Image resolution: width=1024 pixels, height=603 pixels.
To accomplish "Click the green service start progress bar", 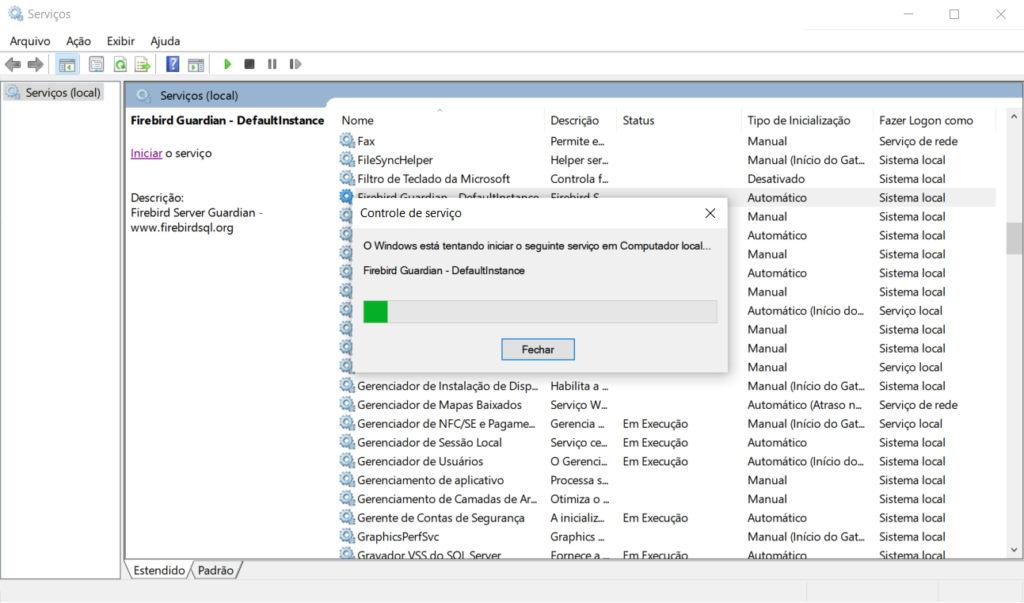I will [376, 312].
